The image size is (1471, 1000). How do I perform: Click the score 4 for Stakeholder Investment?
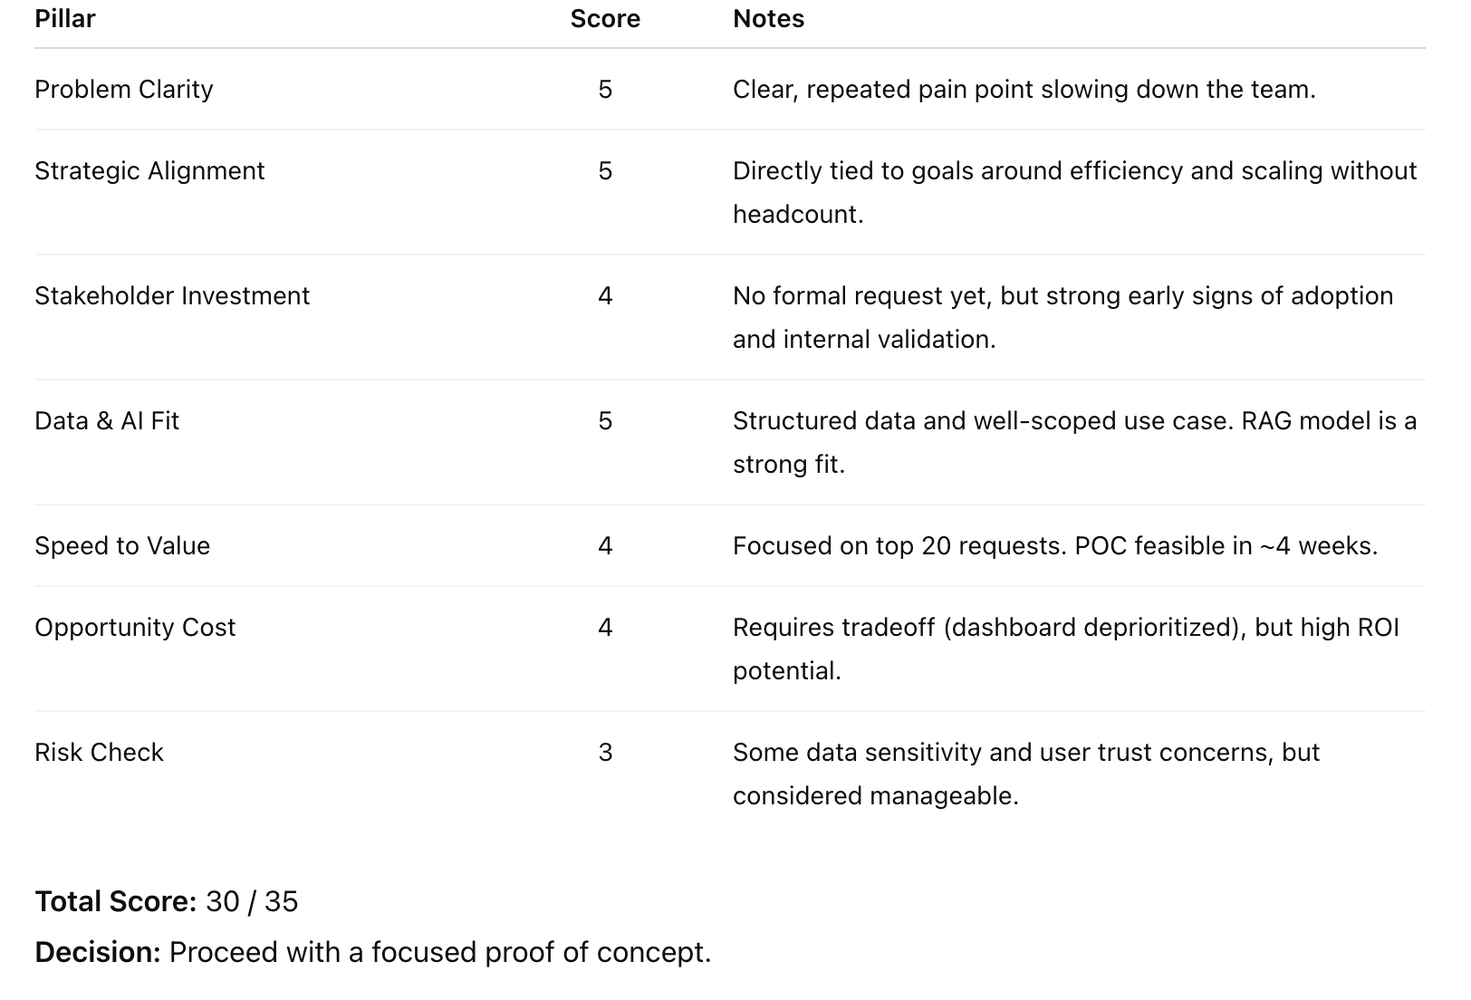click(x=605, y=296)
